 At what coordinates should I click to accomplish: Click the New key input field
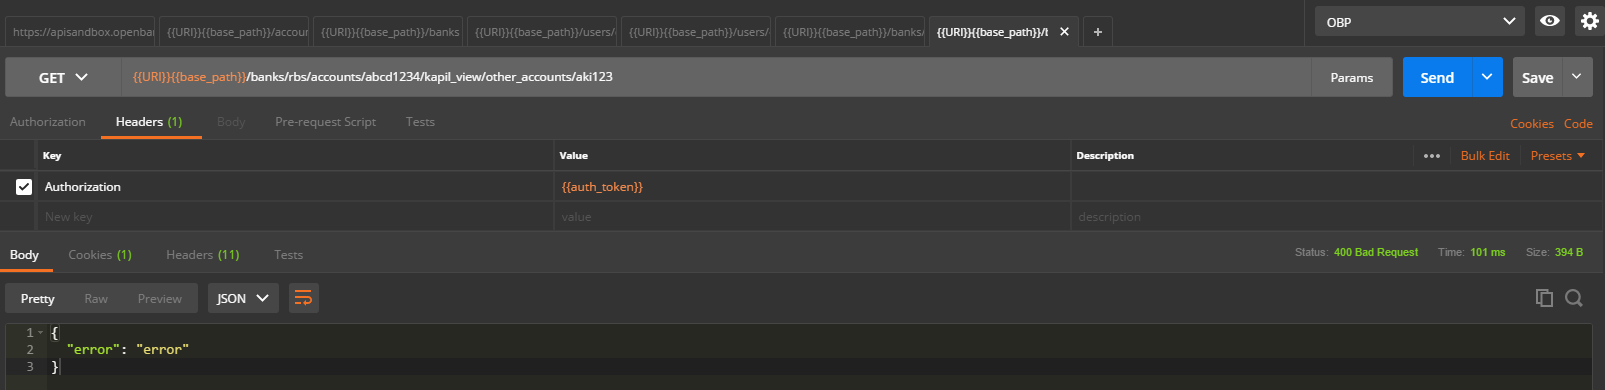296,217
